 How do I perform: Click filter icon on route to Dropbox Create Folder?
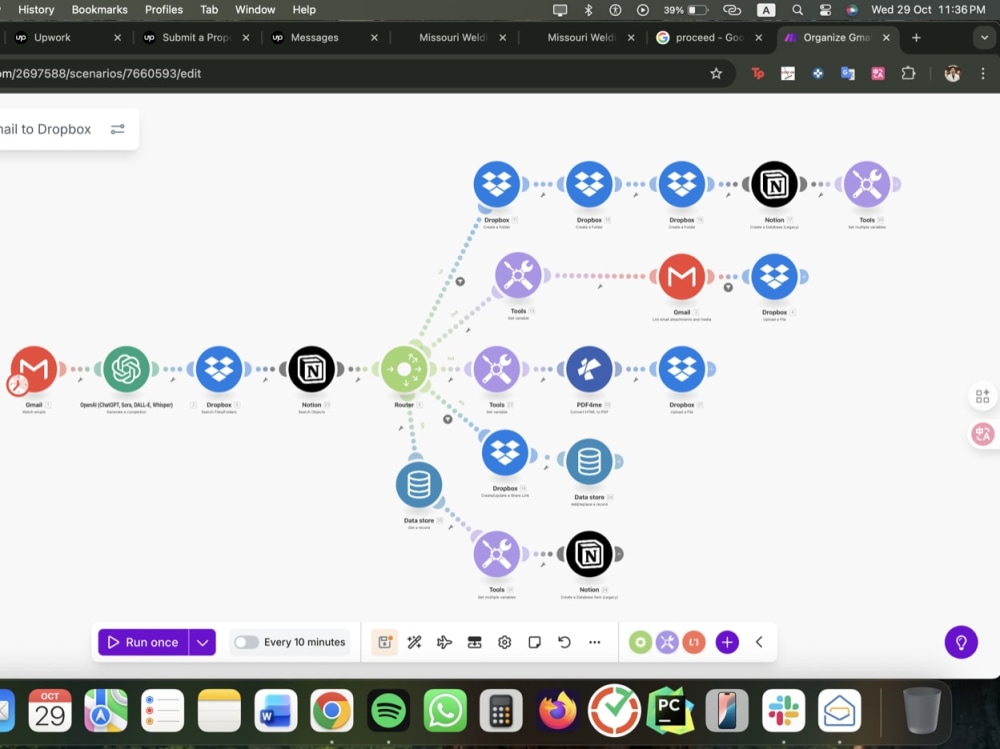tap(460, 281)
